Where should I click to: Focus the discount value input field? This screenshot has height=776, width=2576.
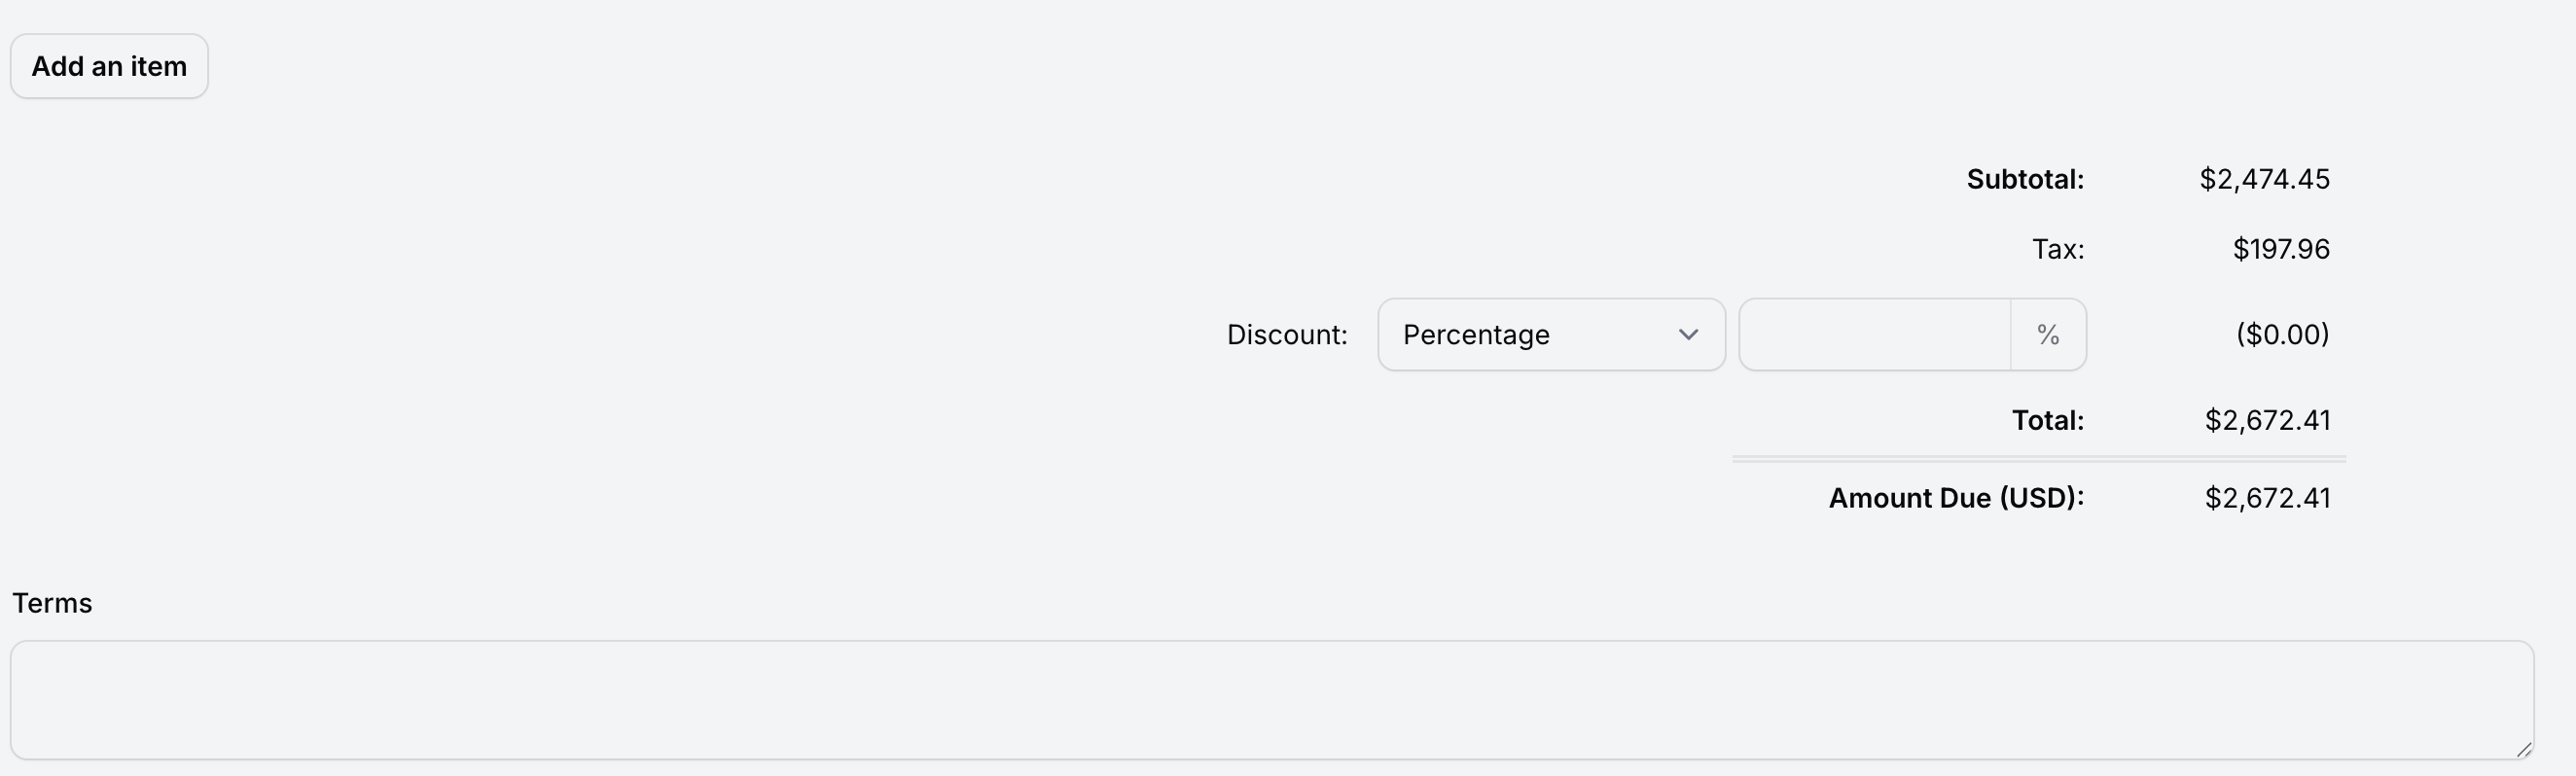(1874, 334)
